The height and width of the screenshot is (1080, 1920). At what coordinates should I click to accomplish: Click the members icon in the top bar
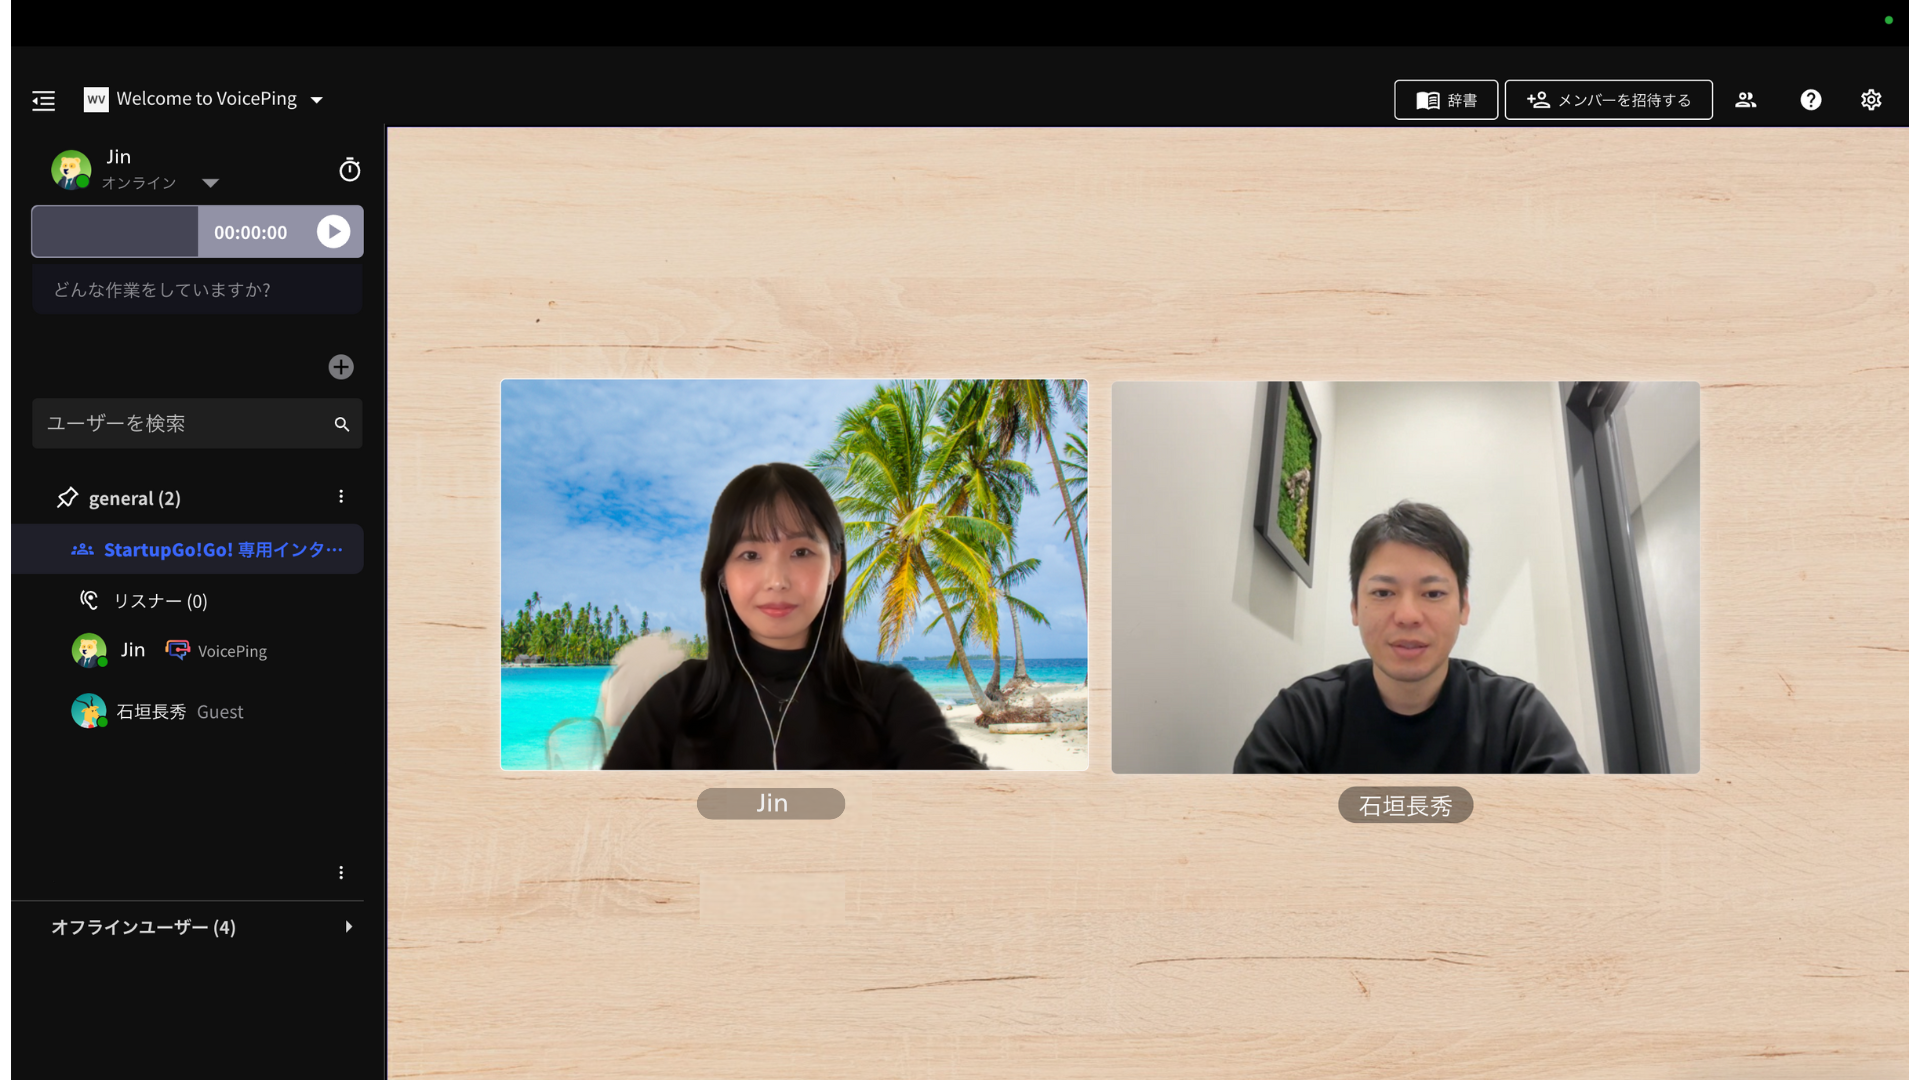point(1745,99)
